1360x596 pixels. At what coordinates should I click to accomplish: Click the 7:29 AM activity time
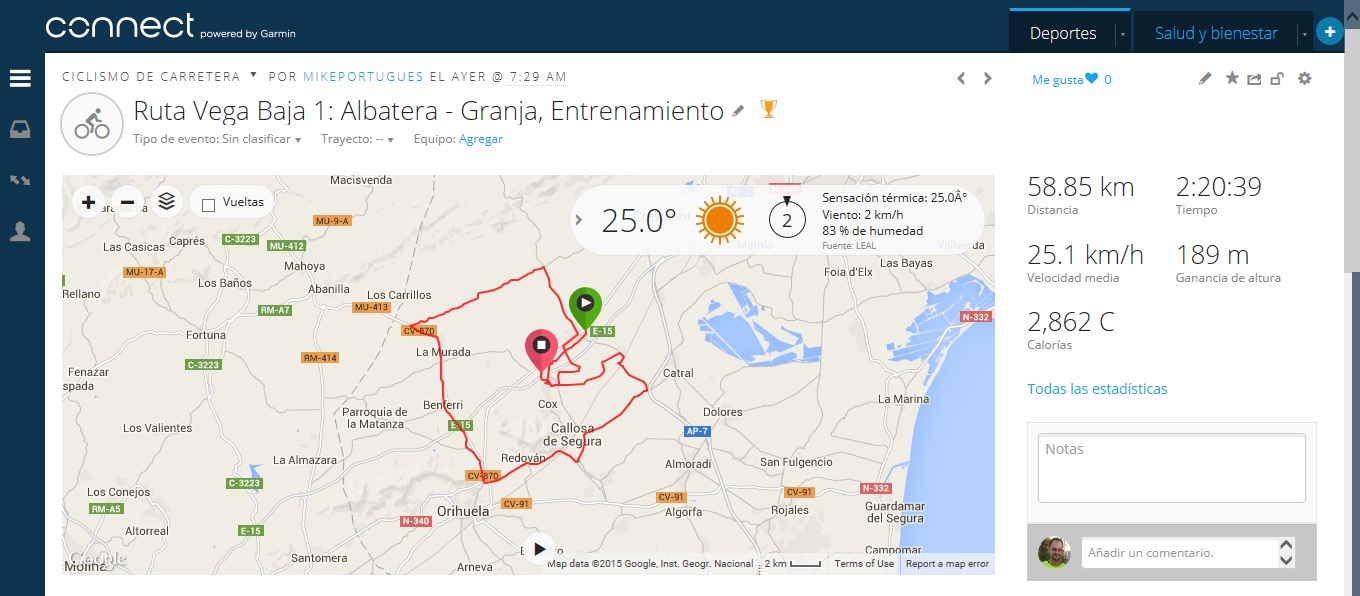tap(537, 76)
